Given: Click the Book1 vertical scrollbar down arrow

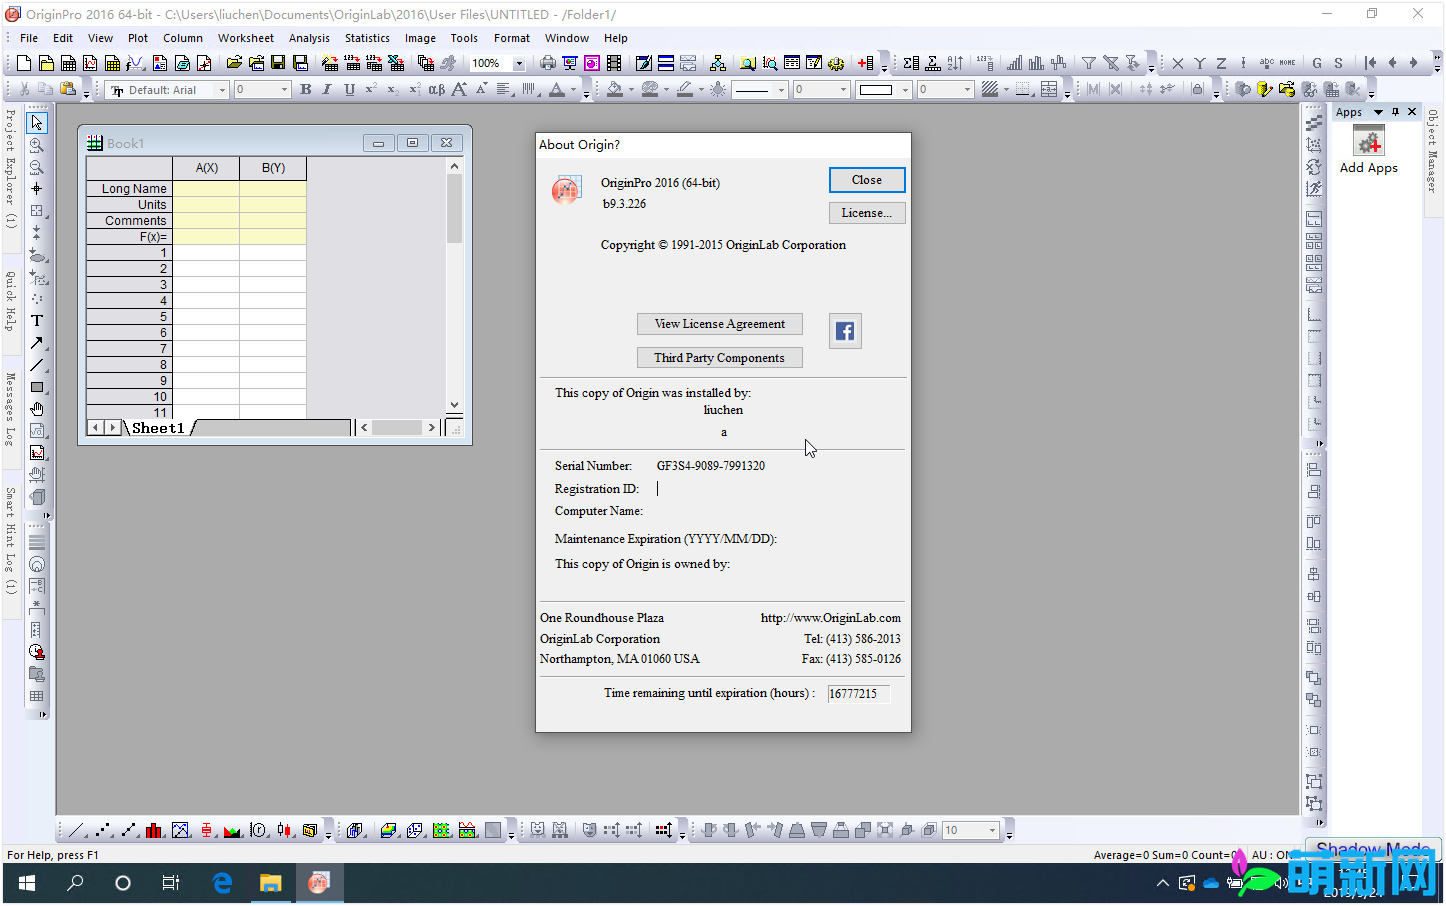Looking at the screenshot, I should tap(454, 405).
